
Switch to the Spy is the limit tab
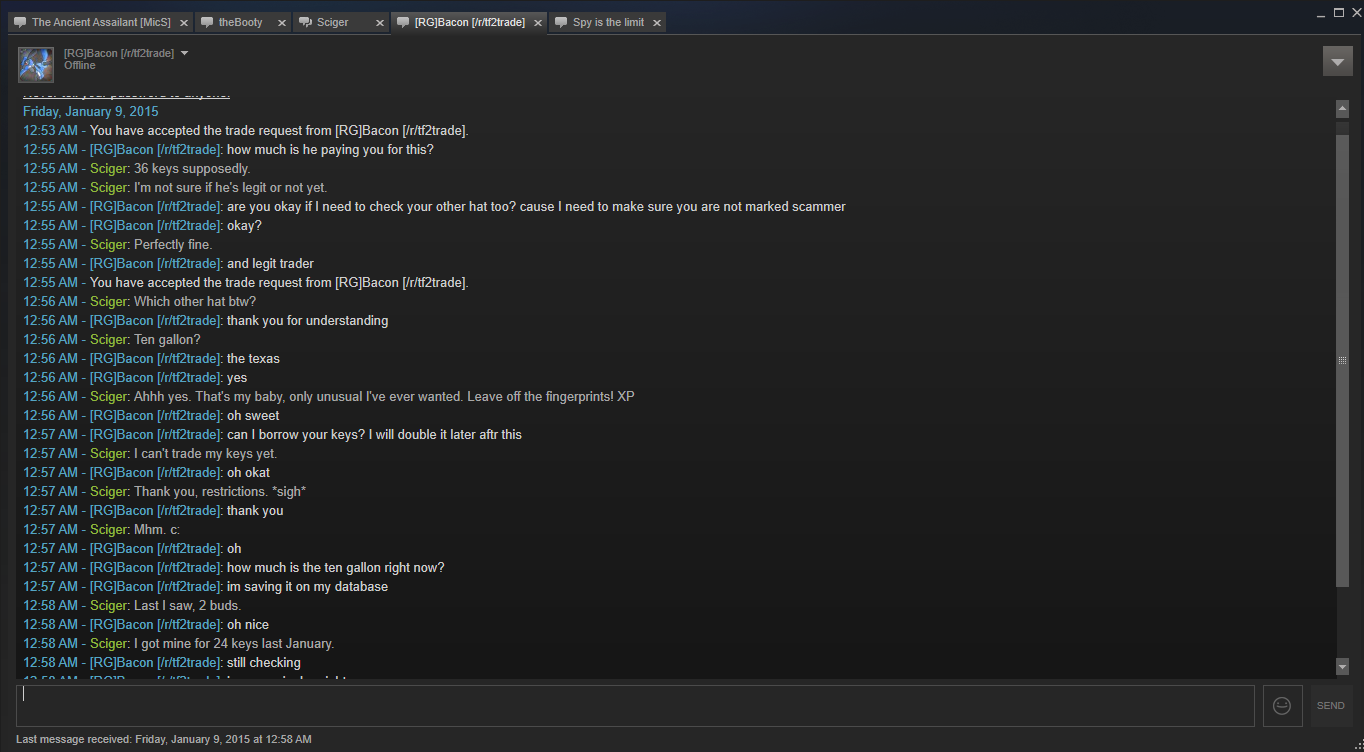[x=607, y=22]
